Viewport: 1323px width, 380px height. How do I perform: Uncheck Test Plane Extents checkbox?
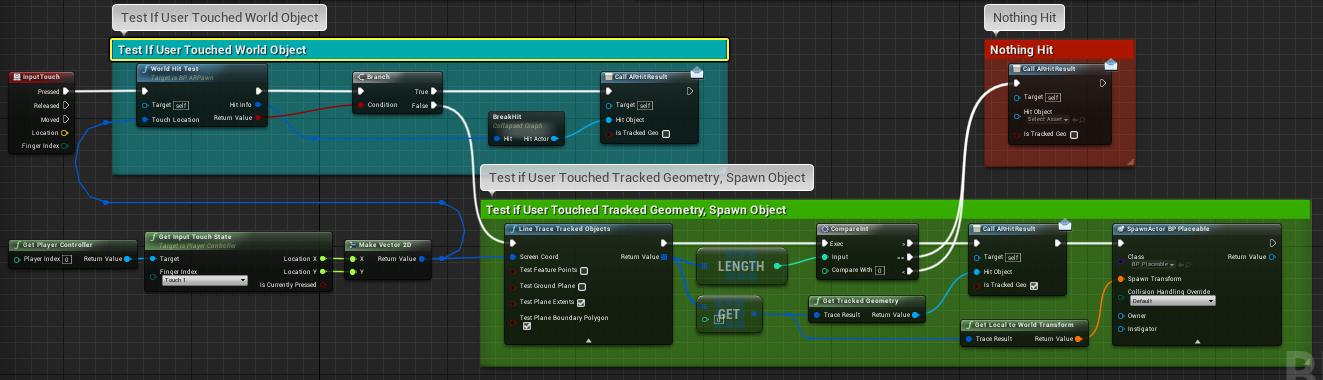coord(581,302)
